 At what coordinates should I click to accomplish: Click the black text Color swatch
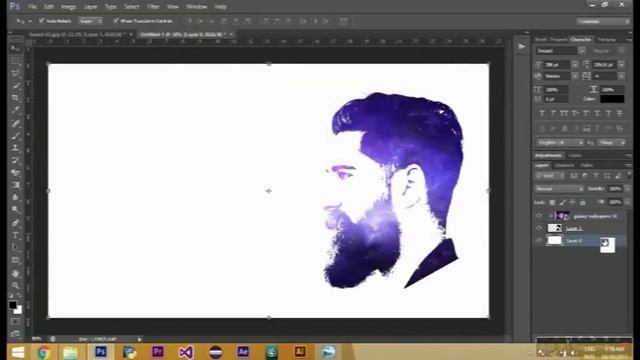612,99
